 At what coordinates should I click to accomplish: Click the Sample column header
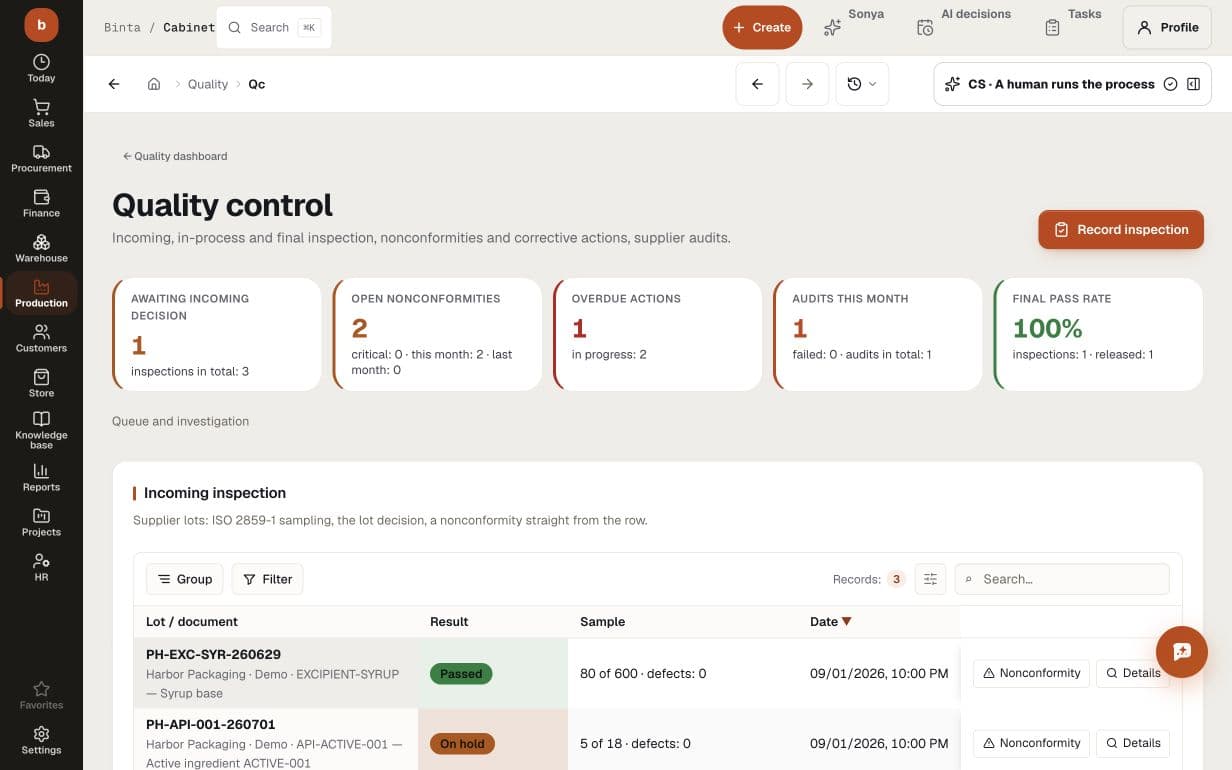[x=602, y=621]
